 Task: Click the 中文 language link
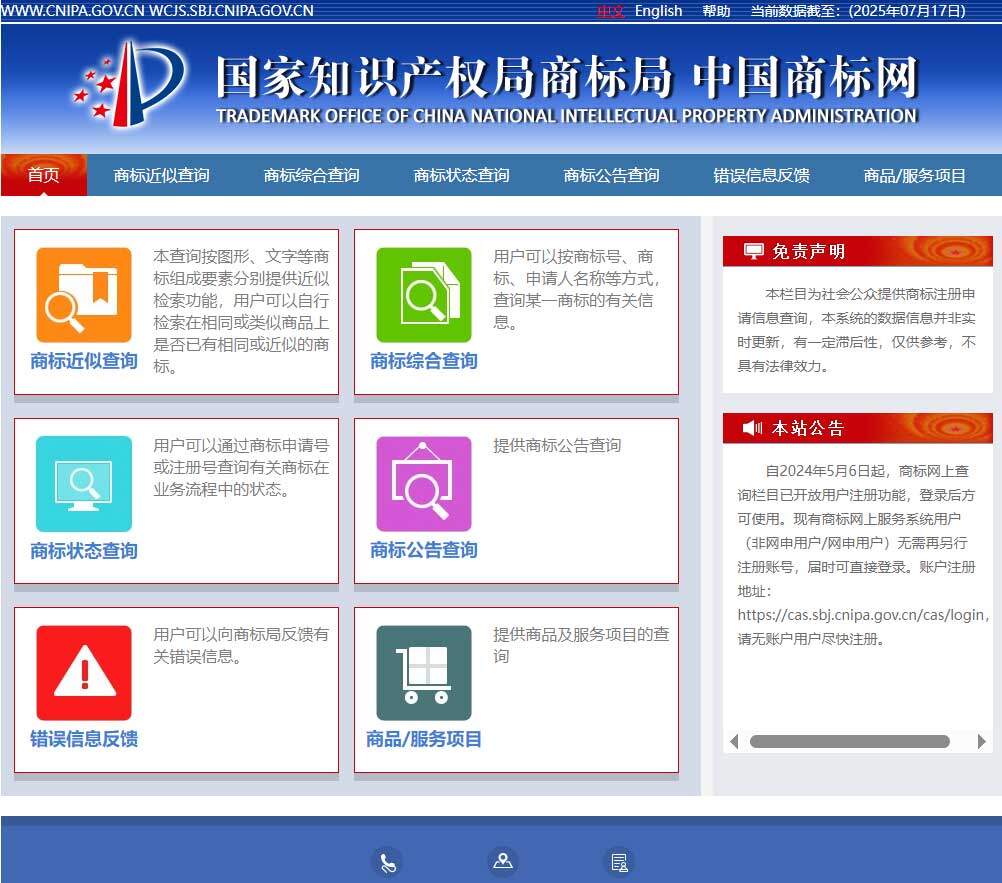pyautogui.click(x=611, y=11)
